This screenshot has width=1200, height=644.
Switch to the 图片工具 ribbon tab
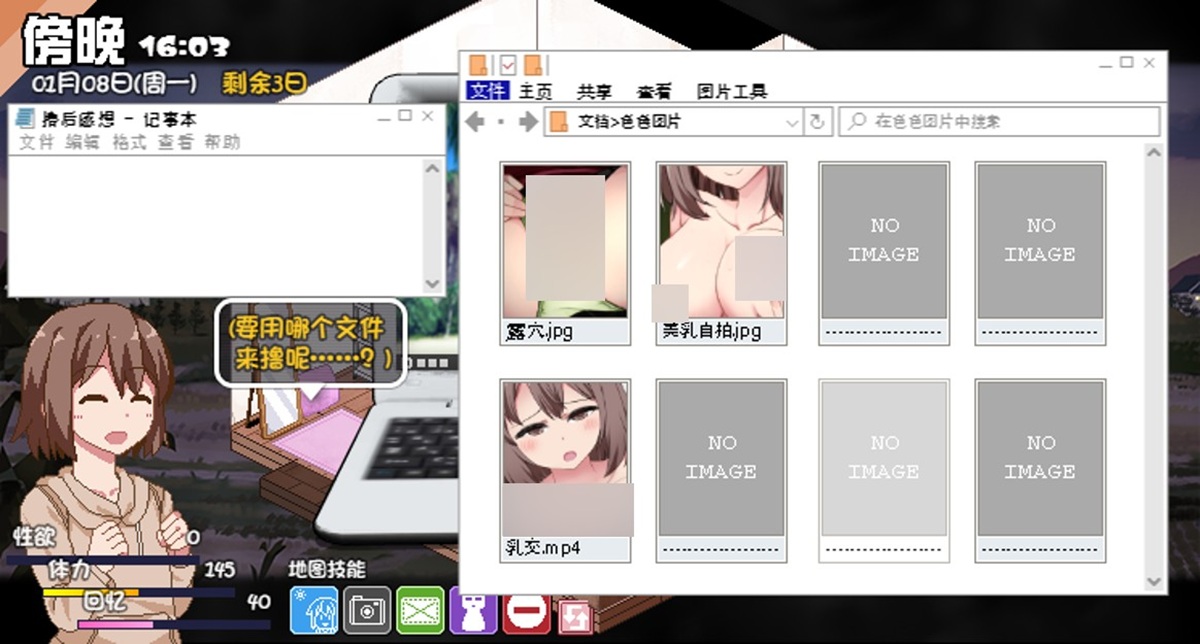click(731, 91)
